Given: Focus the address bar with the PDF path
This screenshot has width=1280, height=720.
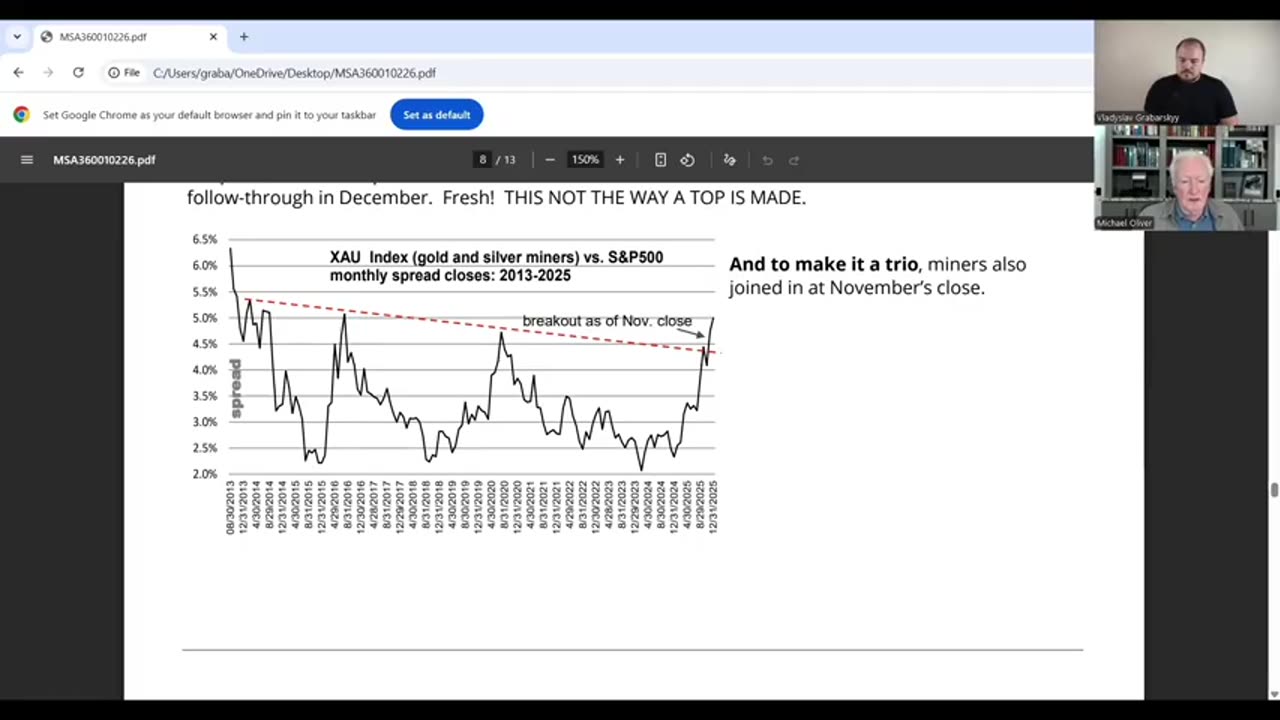Looking at the screenshot, I should pos(600,73).
